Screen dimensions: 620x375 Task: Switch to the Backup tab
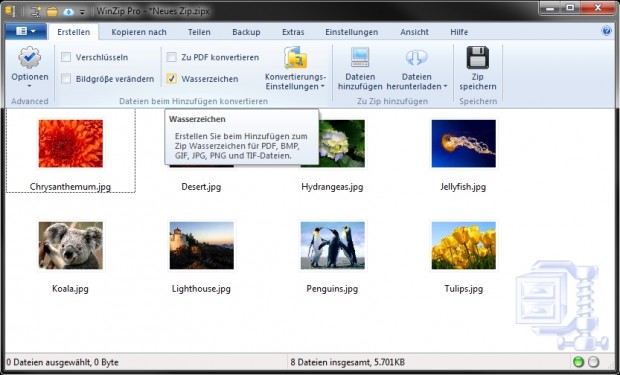click(246, 32)
